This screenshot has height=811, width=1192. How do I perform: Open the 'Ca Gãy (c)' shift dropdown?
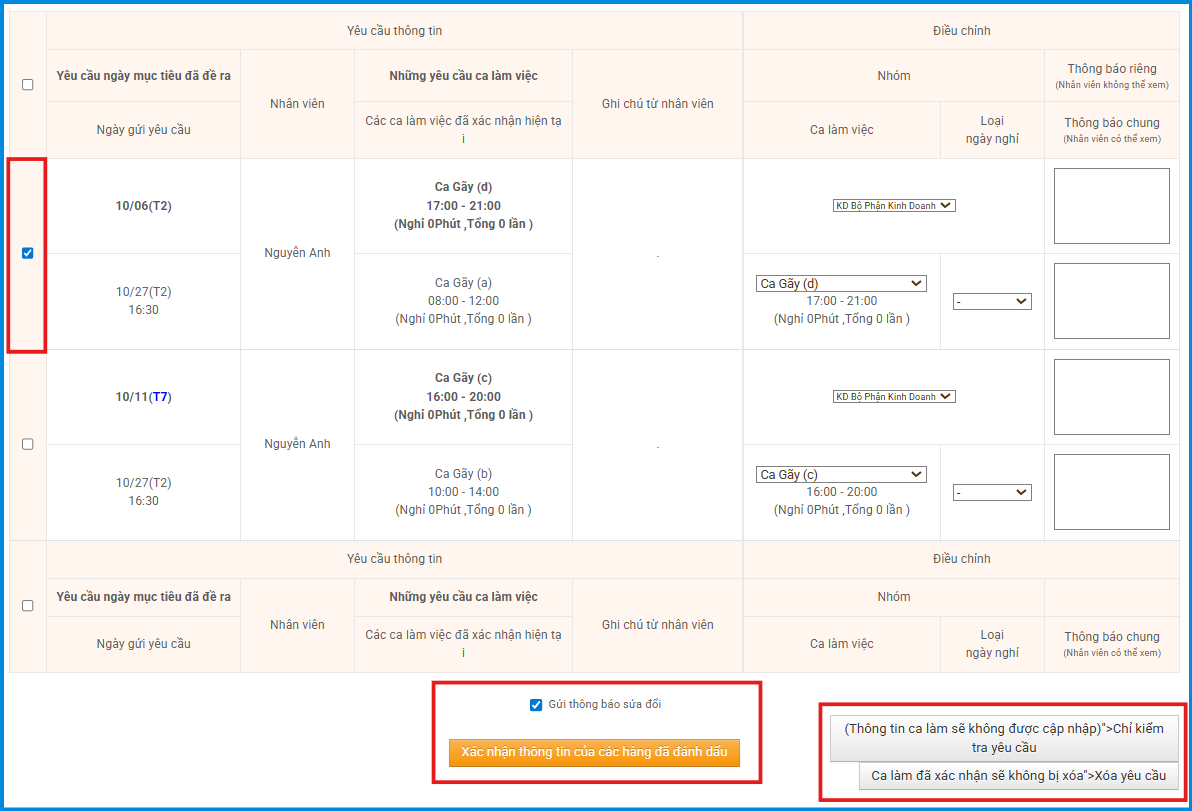(x=841, y=475)
